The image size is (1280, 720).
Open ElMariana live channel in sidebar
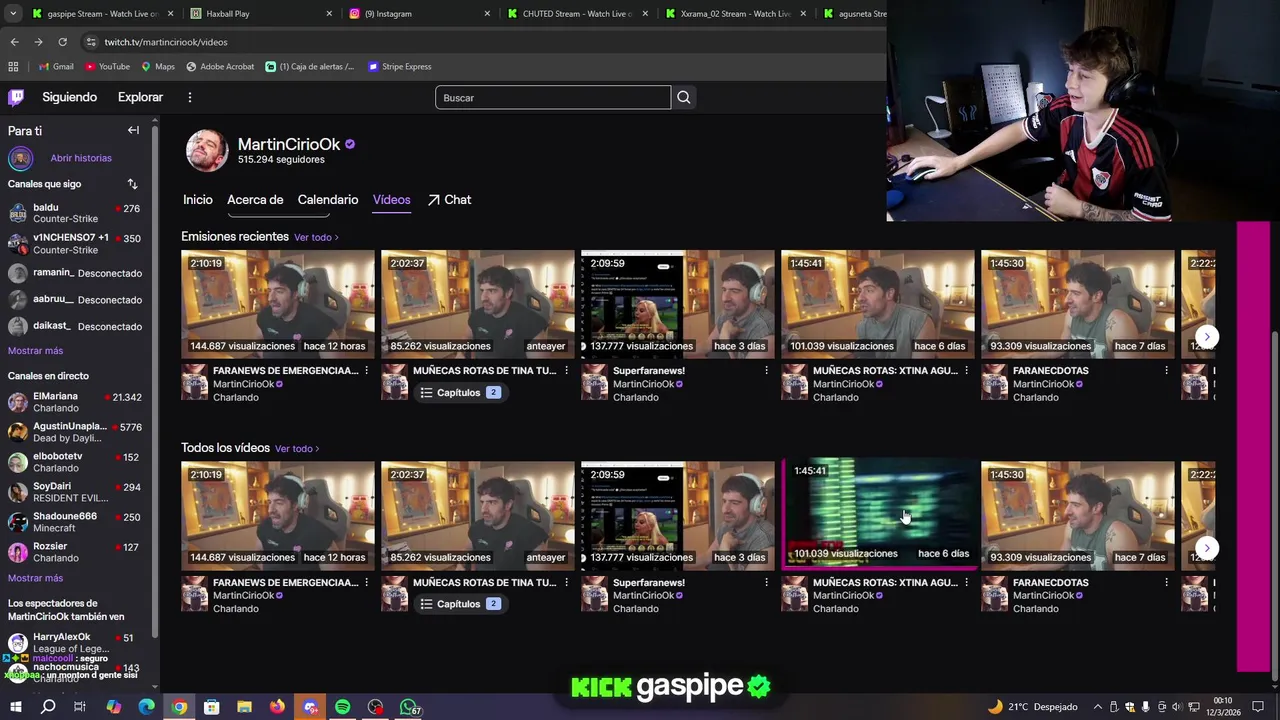(x=76, y=402)
